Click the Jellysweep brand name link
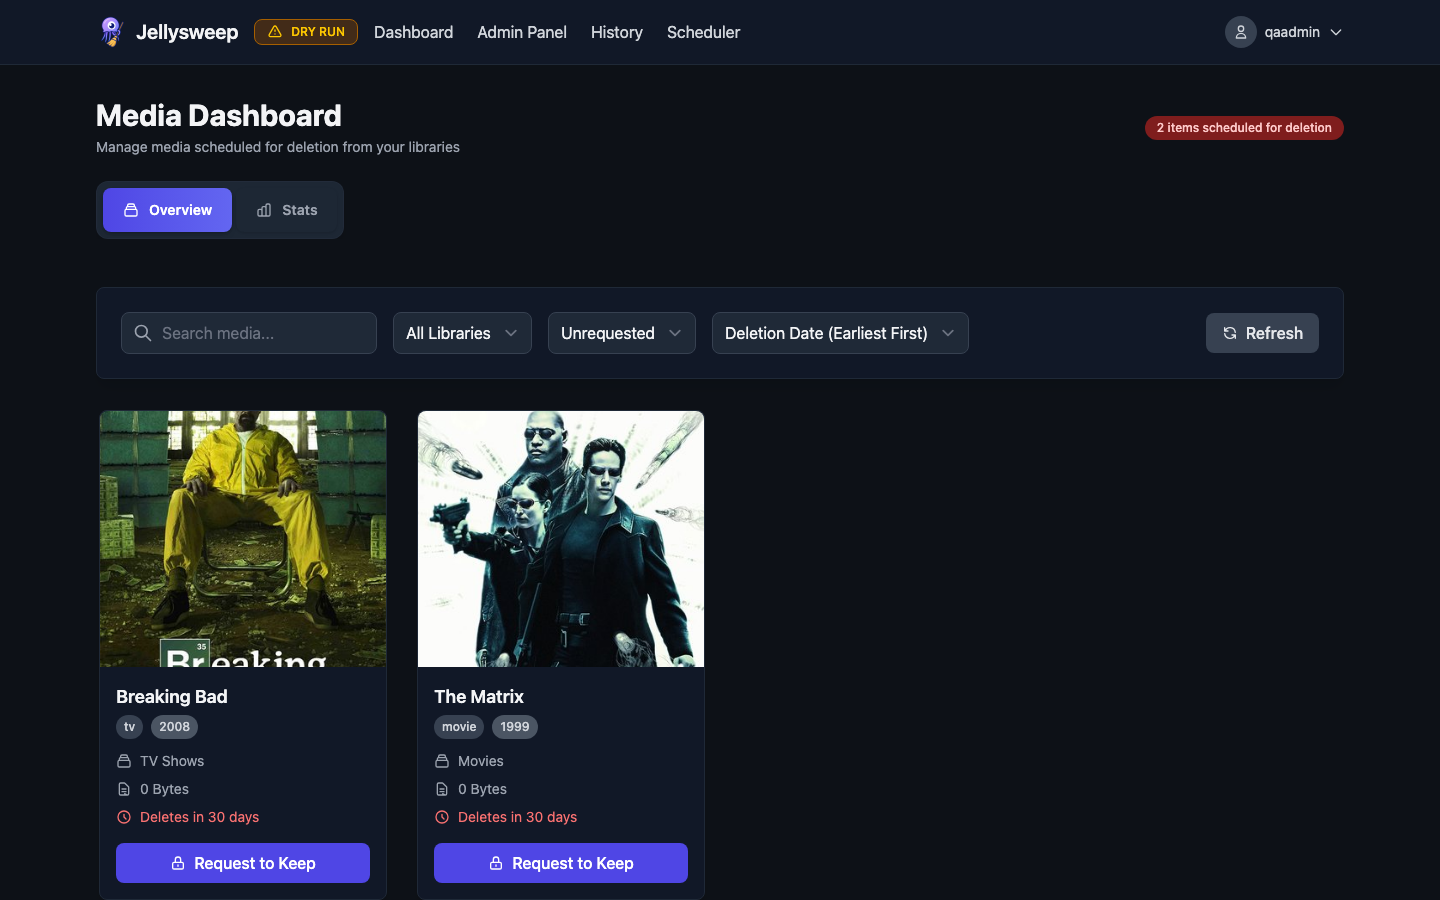The image size is (1440, 900). [x=187, y=32]
